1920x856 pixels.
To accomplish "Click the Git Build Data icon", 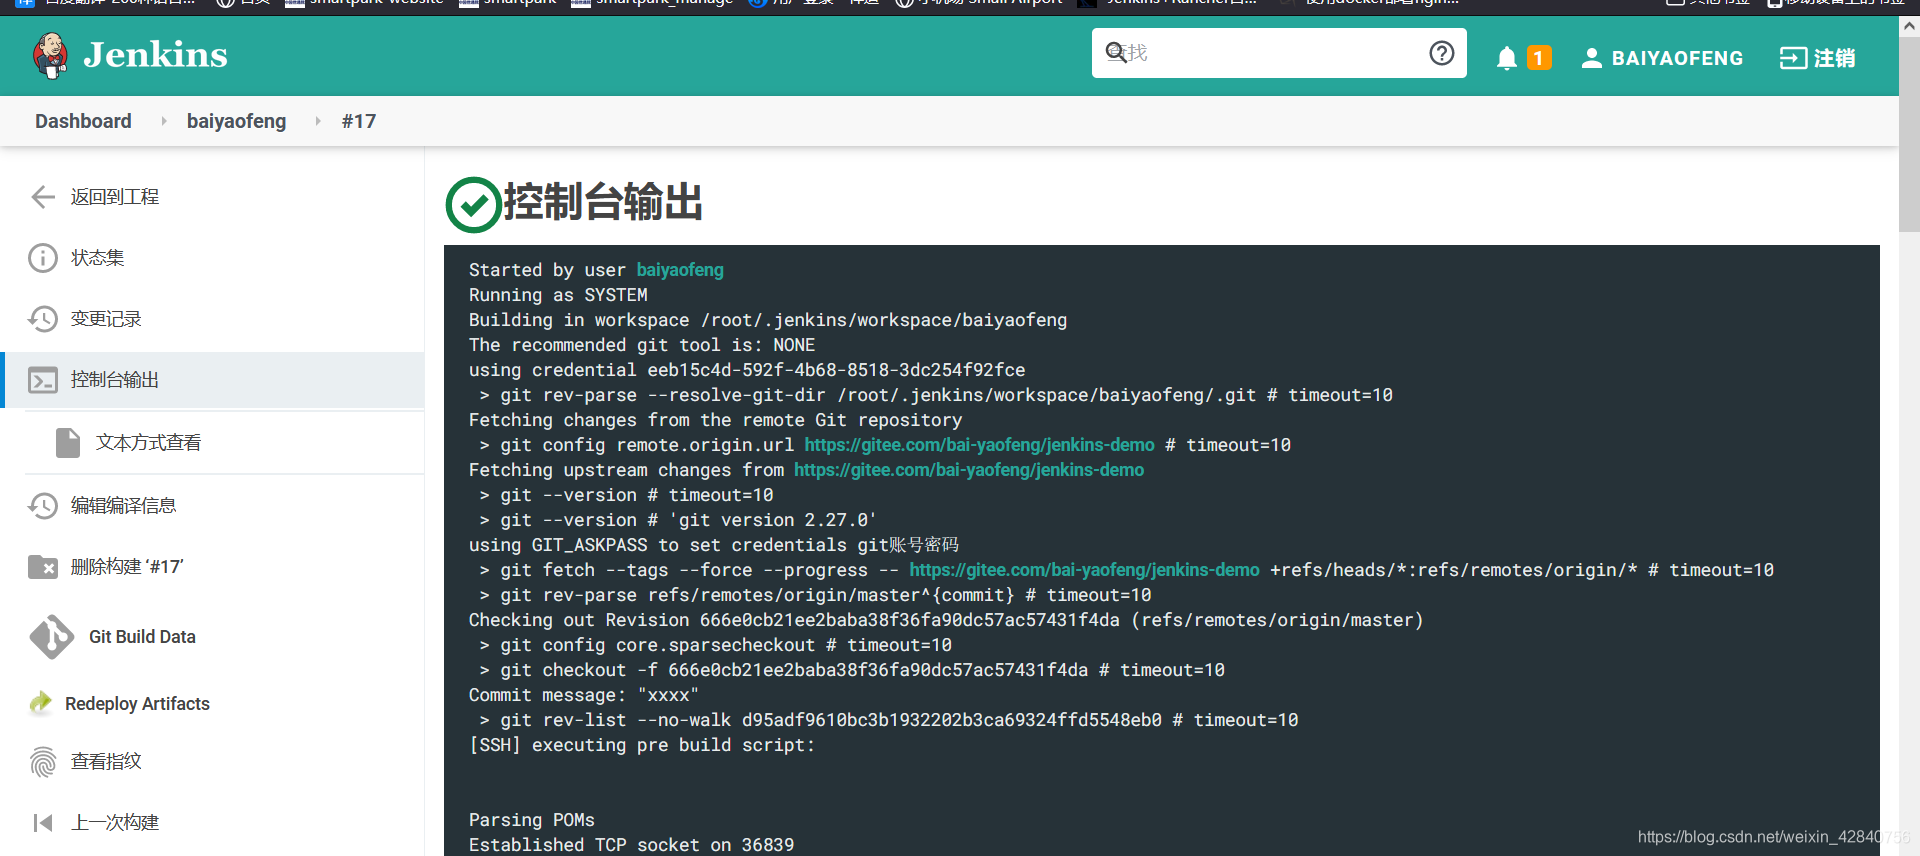I will pyautogui.click(x=51, y=637).
